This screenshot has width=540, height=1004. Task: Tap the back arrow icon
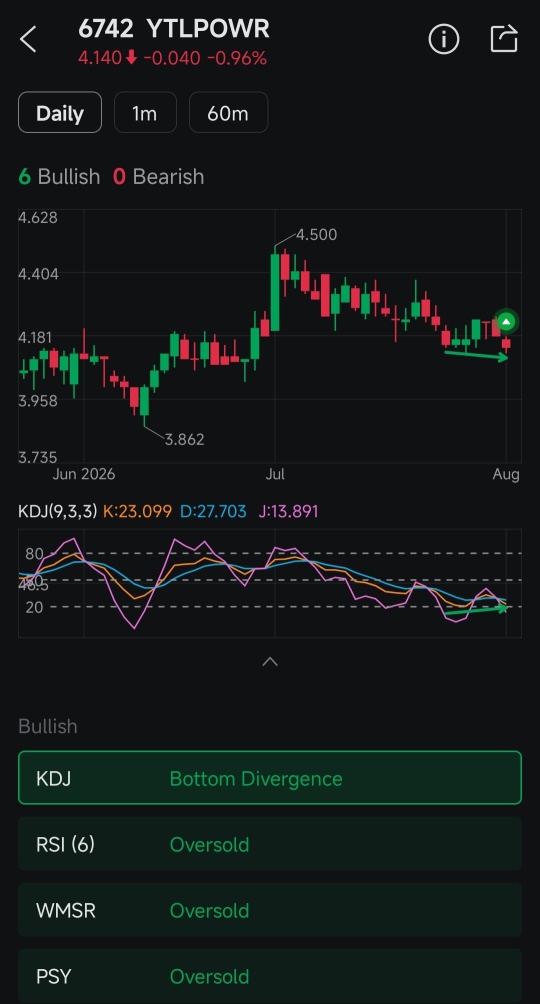pyautogui.click(x=28, y=39)
